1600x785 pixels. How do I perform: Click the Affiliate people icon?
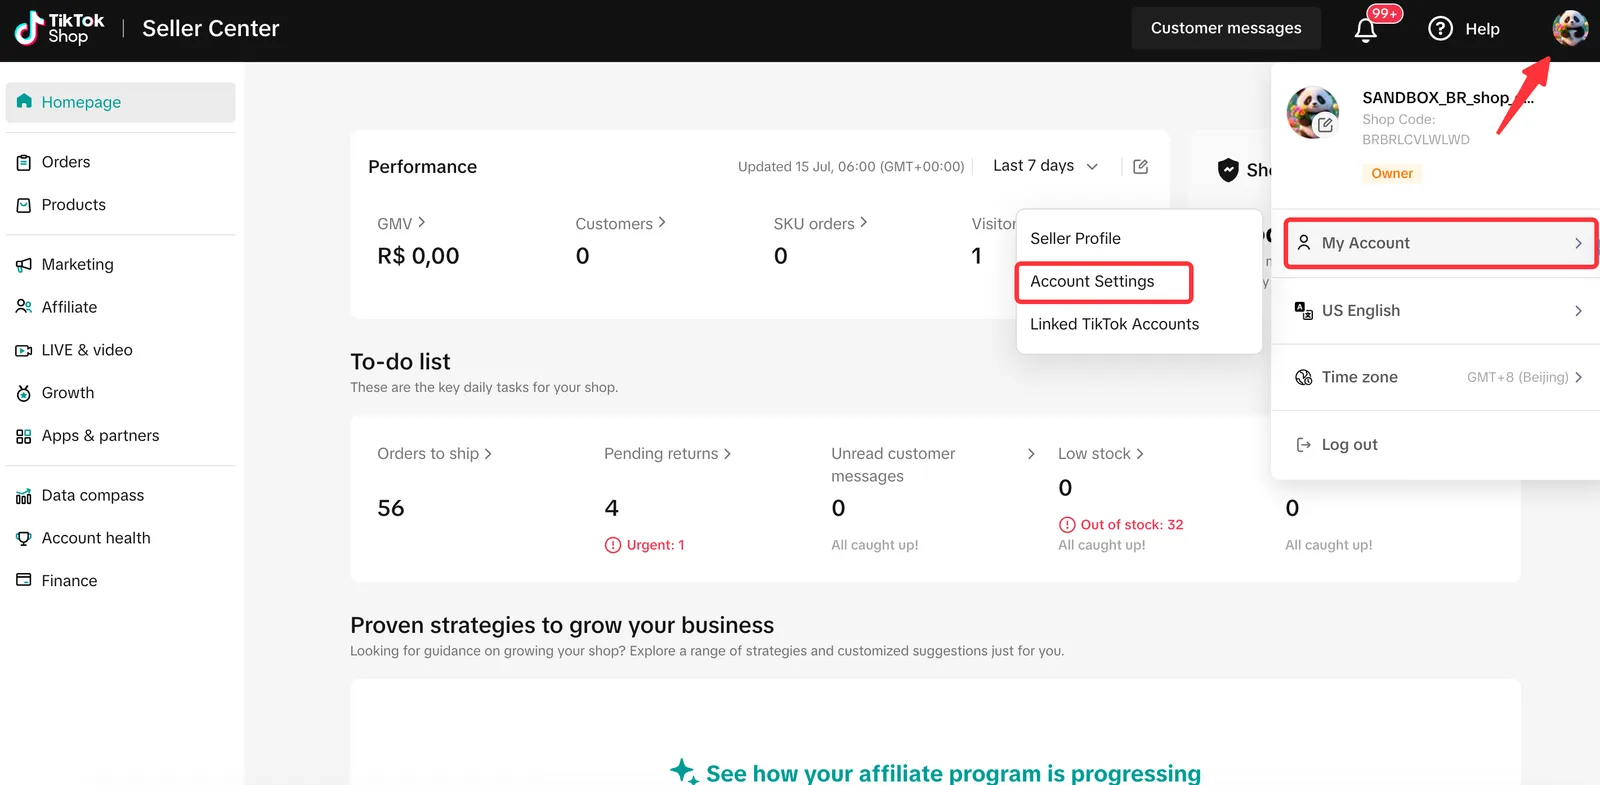coord(24,307)
